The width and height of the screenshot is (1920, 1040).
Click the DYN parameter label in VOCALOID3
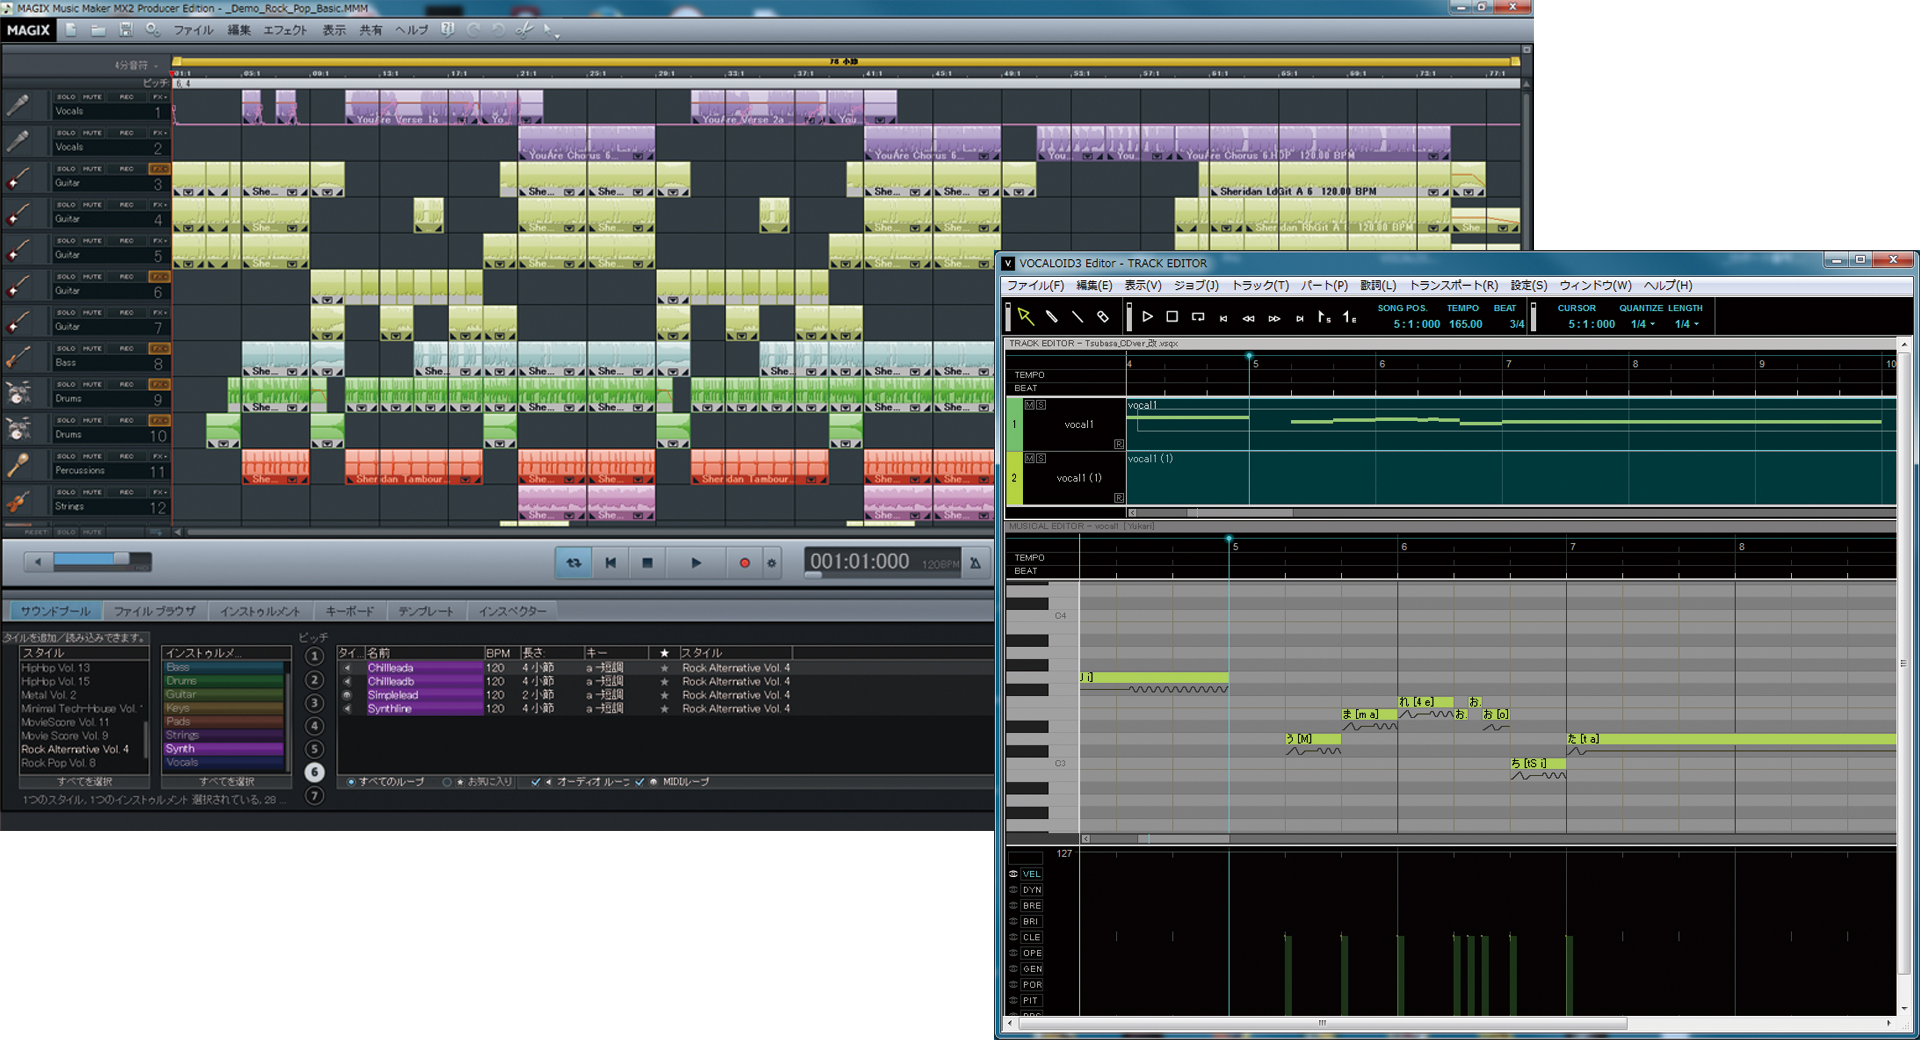tap(1032, 890)
